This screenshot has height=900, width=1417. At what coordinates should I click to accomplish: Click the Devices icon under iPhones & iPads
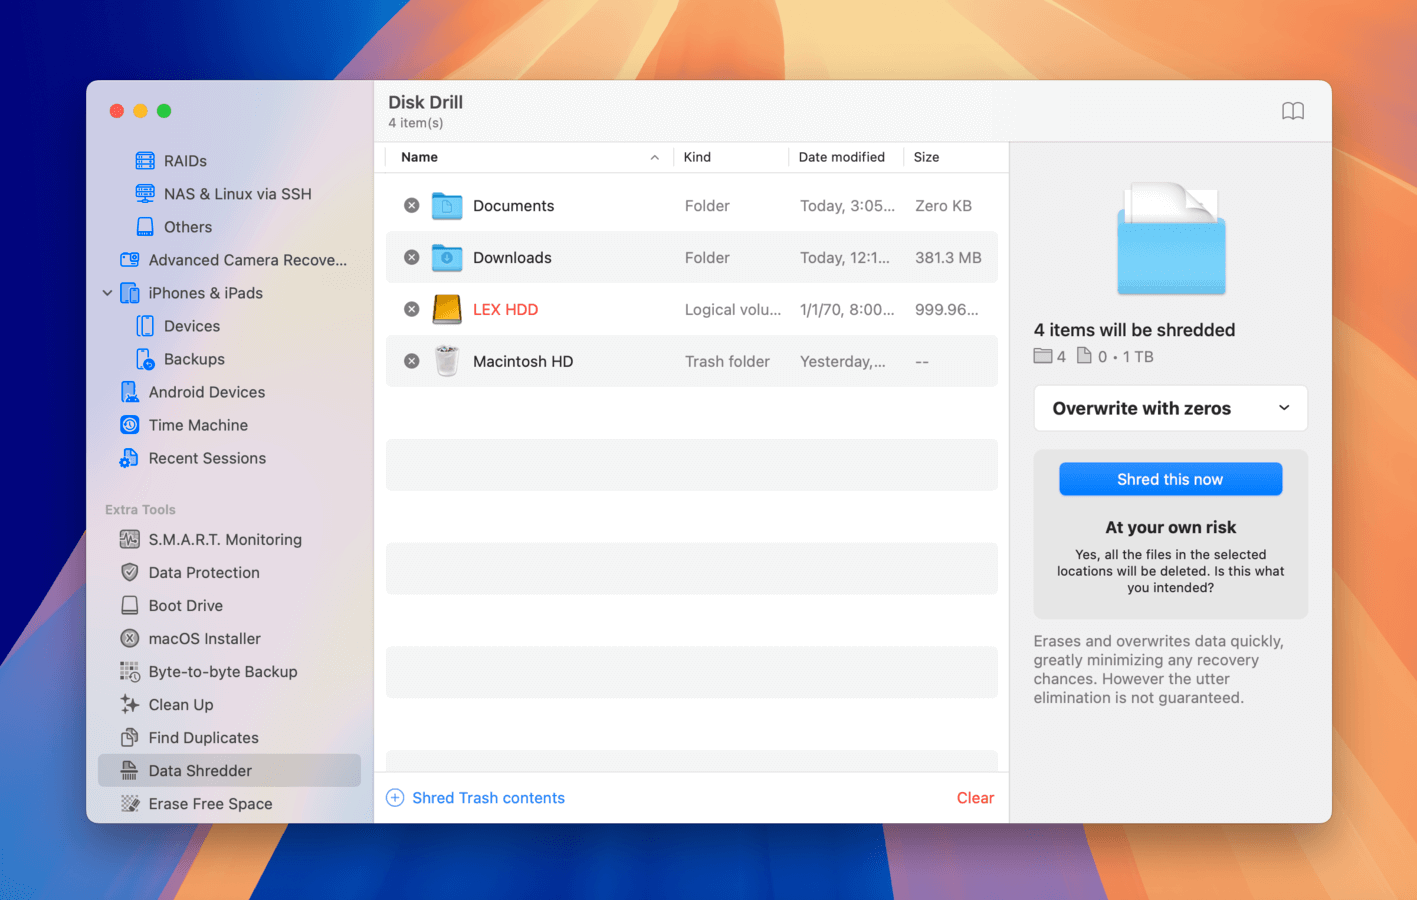(145, 326)
